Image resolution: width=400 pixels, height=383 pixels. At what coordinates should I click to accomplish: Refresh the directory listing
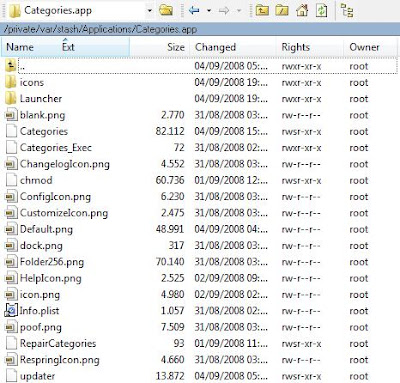[322, 11]
